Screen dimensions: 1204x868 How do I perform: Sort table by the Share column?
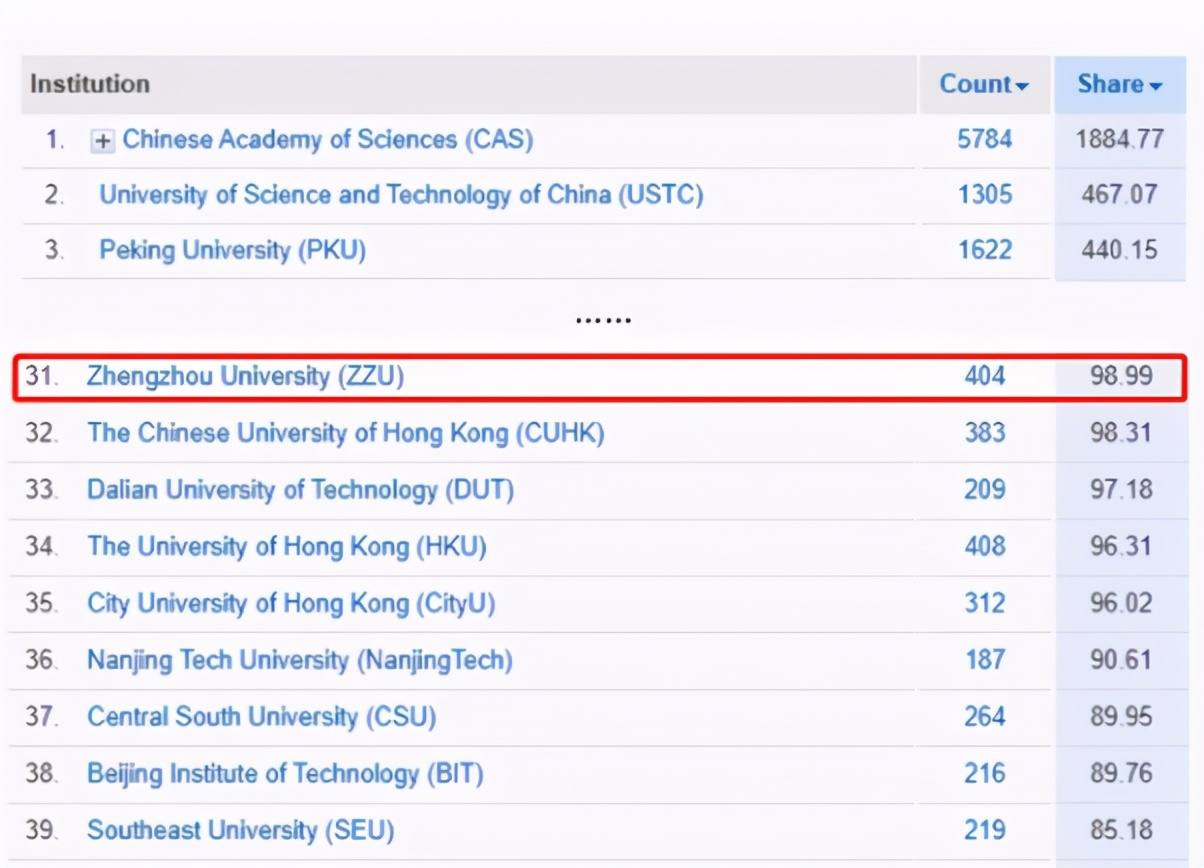click(x=1118, y=84)
